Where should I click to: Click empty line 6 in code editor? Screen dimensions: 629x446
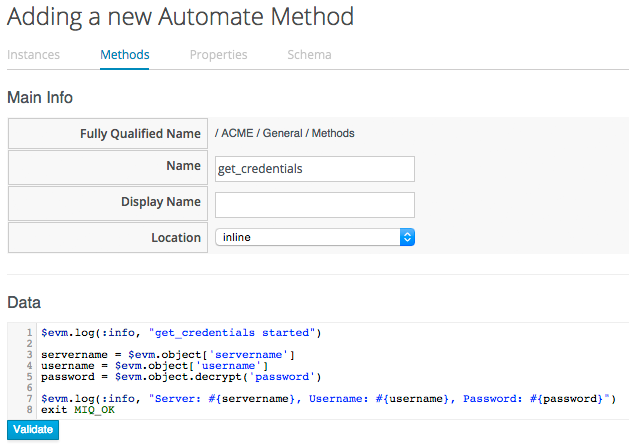pos(200,388)
